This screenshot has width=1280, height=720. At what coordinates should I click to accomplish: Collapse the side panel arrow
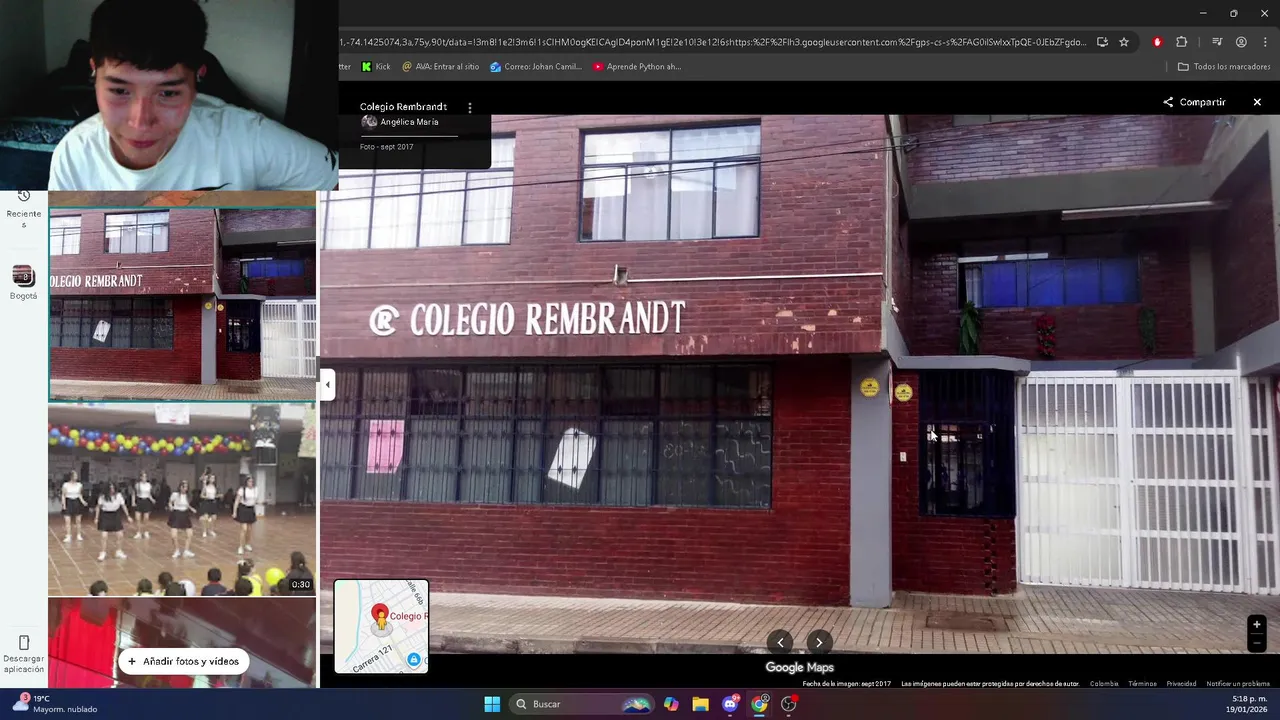coord(327,384)
